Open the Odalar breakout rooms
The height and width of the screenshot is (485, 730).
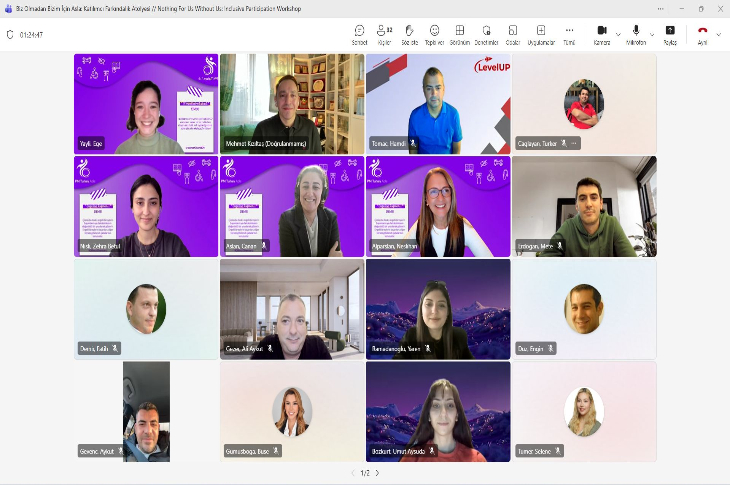[x=512, y=34]
